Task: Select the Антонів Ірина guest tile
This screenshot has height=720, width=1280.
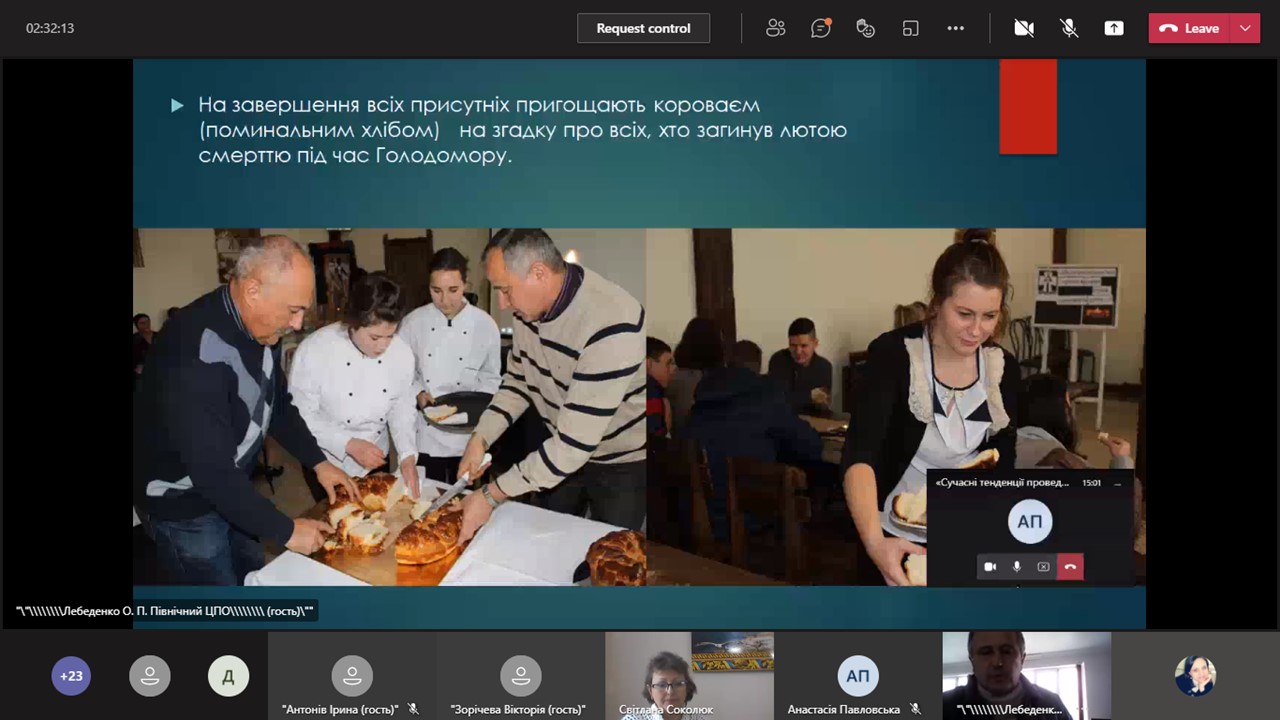Action: [351, 676]
